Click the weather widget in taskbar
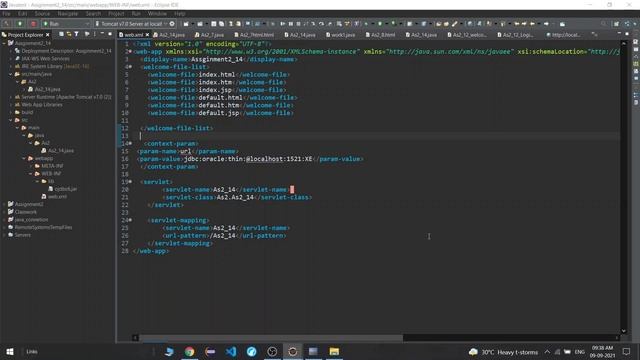Screen dimensions: 640x360 click(503, 352)
